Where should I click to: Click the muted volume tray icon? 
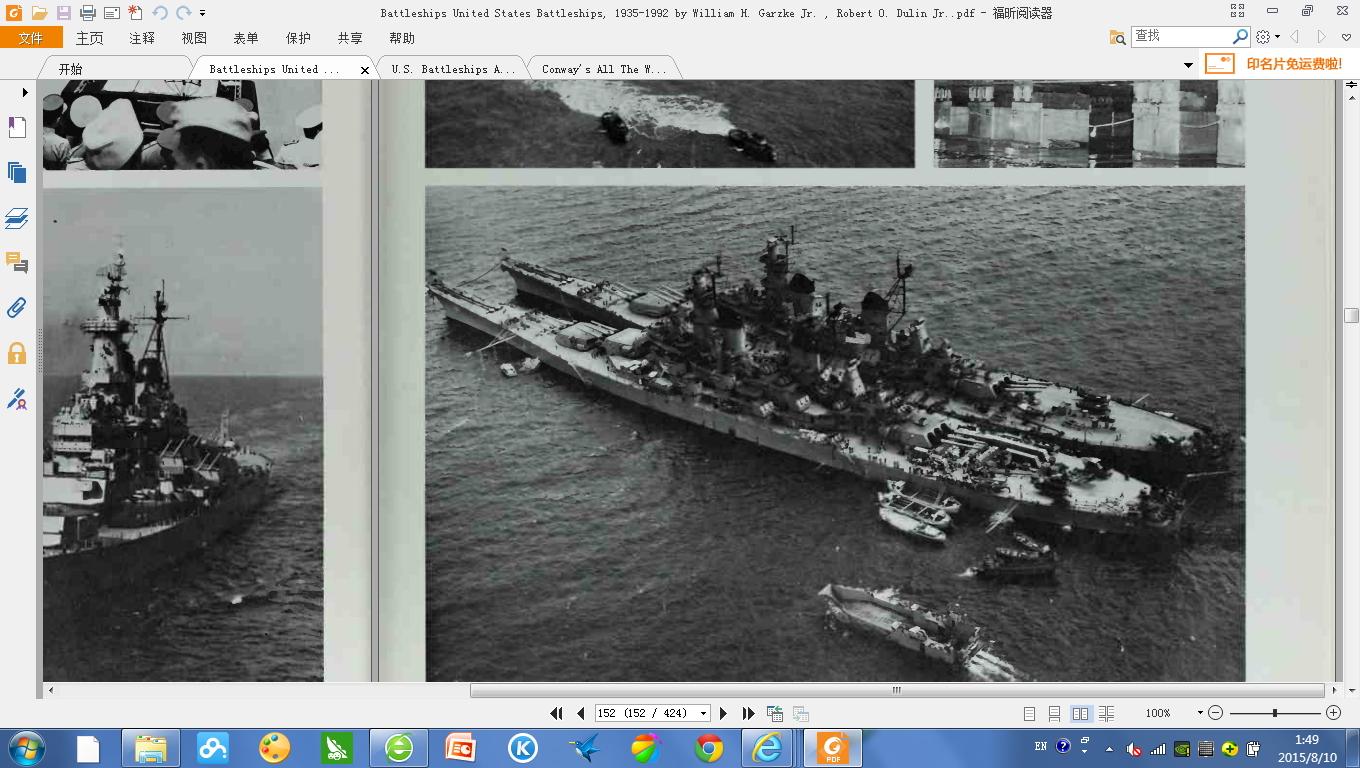pos(1134,749)
